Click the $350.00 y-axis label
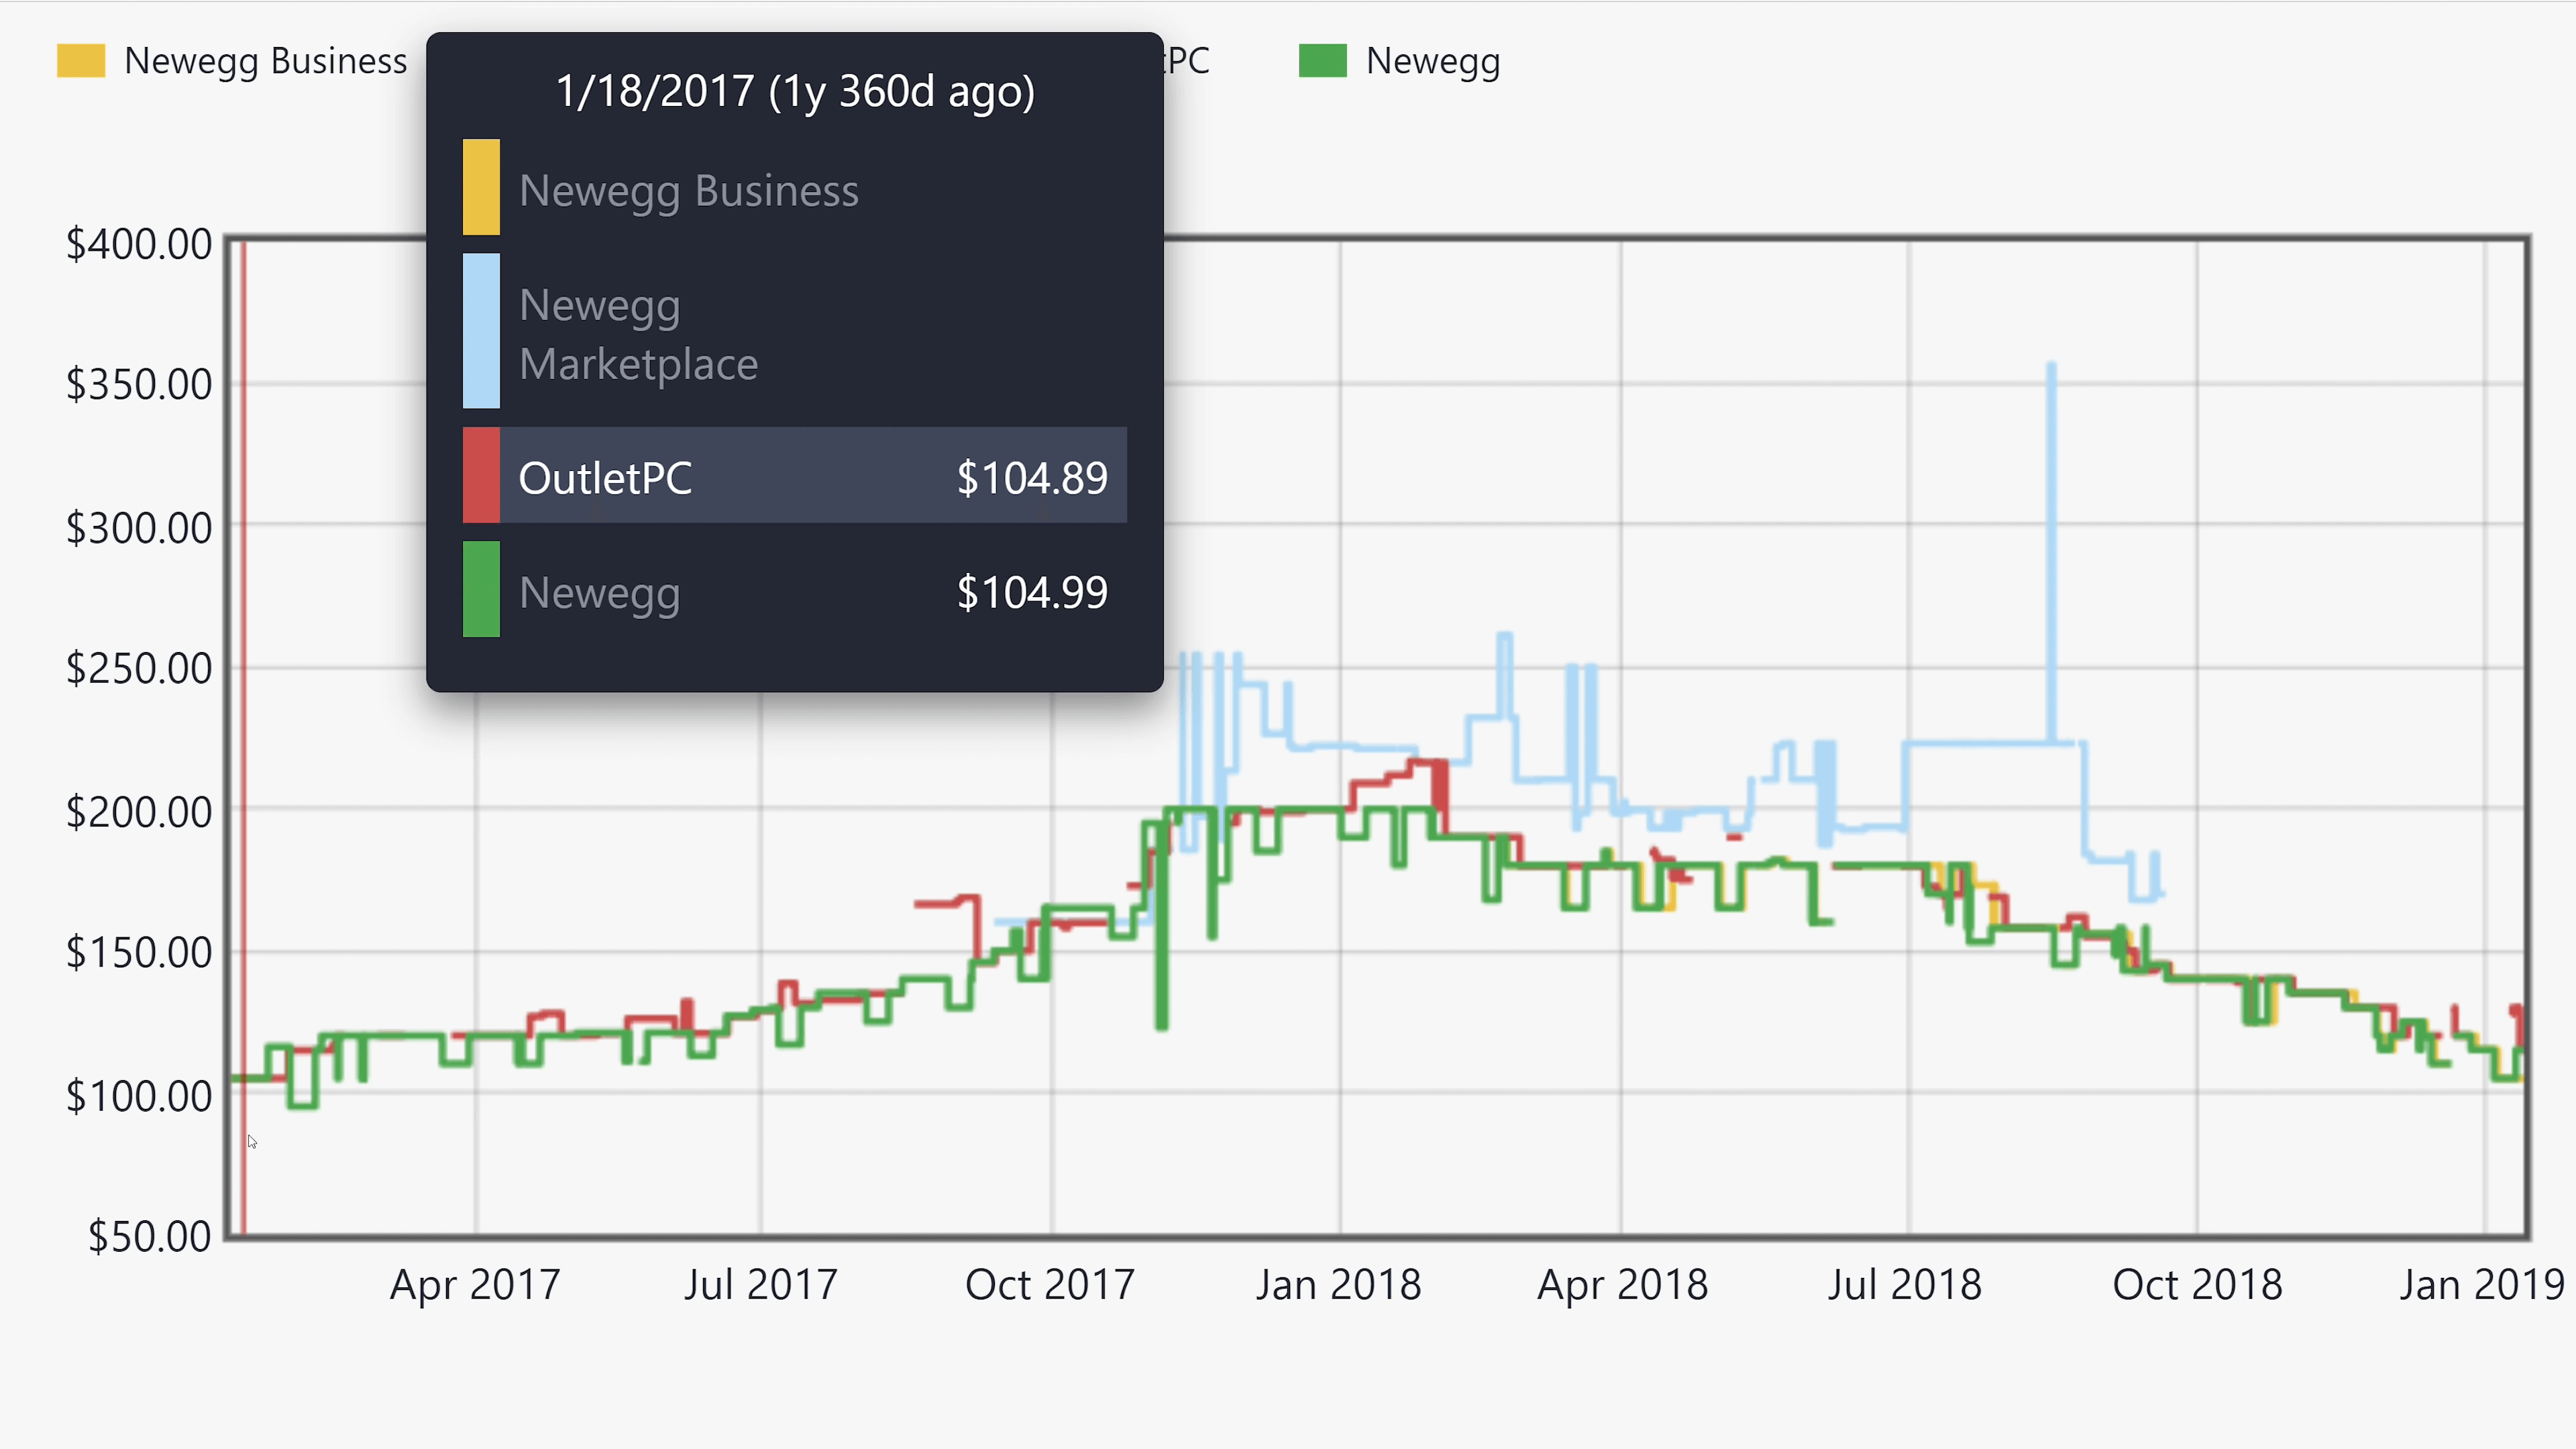The image size is (2576, 1449). point(139,384)
